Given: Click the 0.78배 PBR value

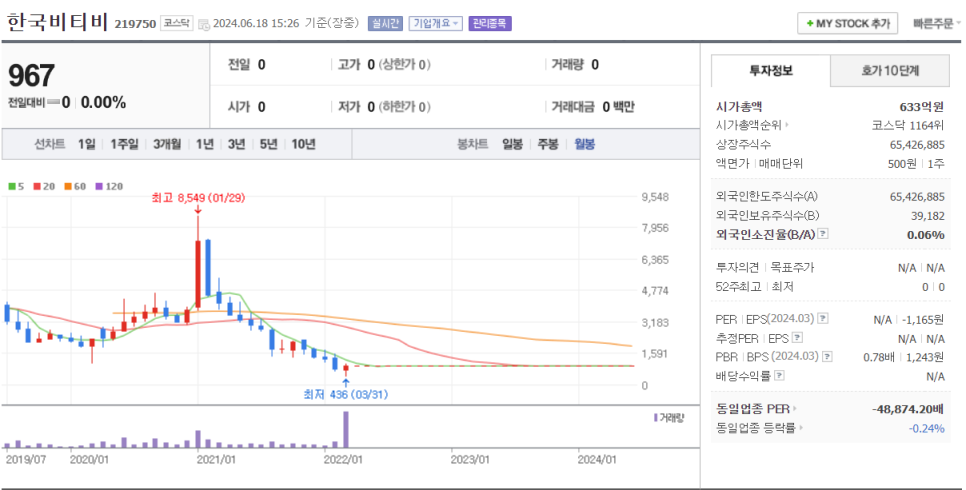Looking at the screenshot, I should point(877,357).
